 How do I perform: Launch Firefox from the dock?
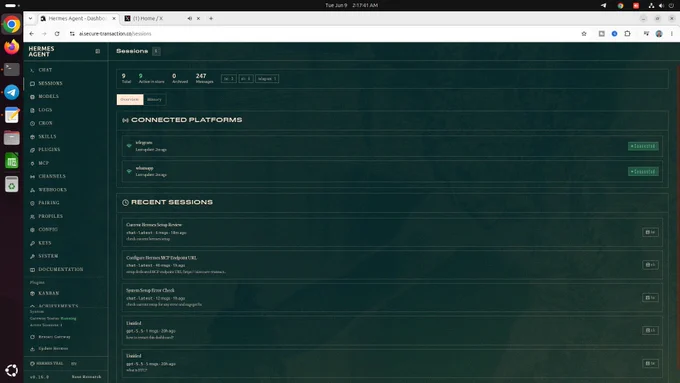tap(12, 47)
